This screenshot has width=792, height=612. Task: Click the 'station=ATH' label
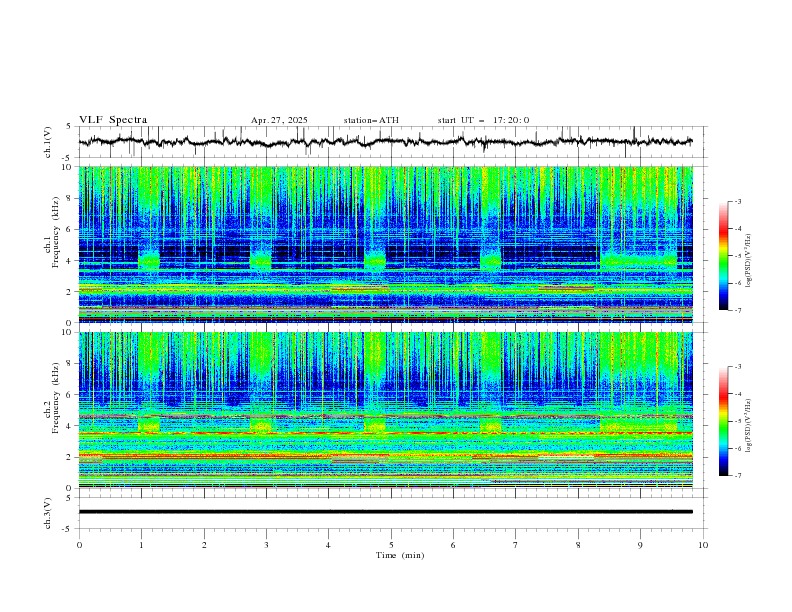tap(371, 120)
